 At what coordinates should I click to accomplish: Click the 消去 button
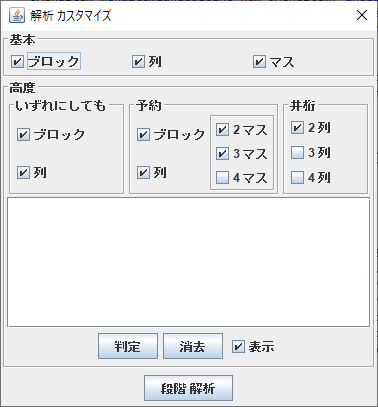193,346
